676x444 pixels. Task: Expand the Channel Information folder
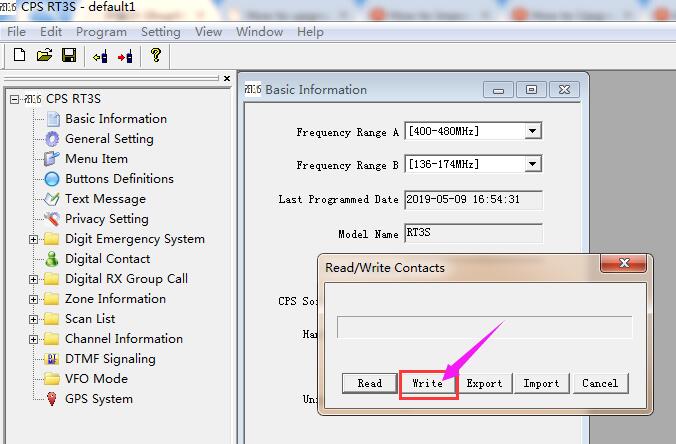click(x=33, y=339)
